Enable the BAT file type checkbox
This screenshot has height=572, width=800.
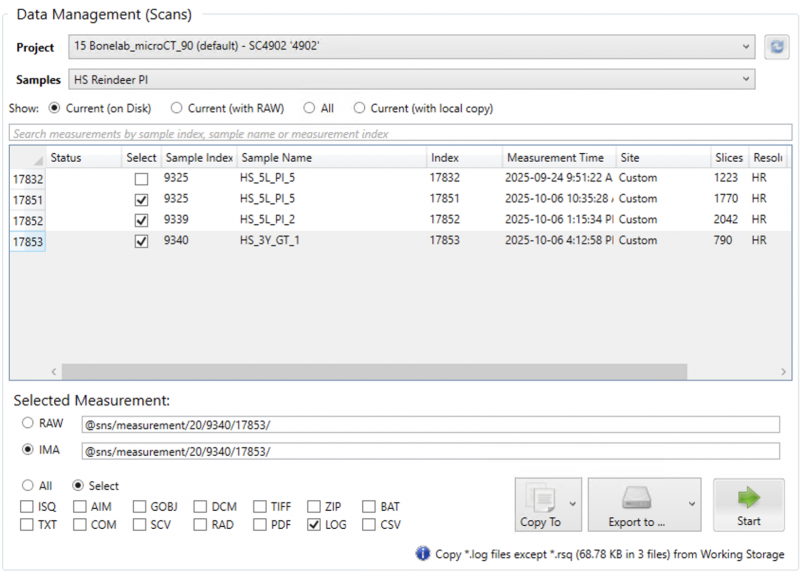369,507
